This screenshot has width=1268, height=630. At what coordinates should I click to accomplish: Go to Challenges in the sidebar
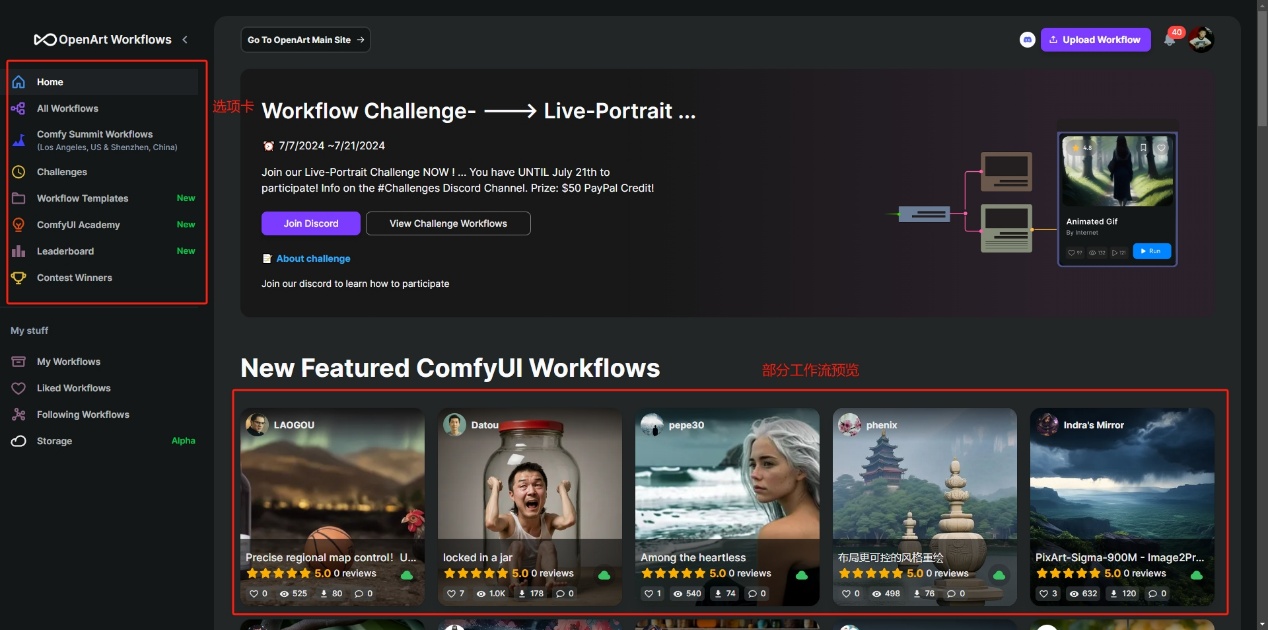(x=62, y=172)
